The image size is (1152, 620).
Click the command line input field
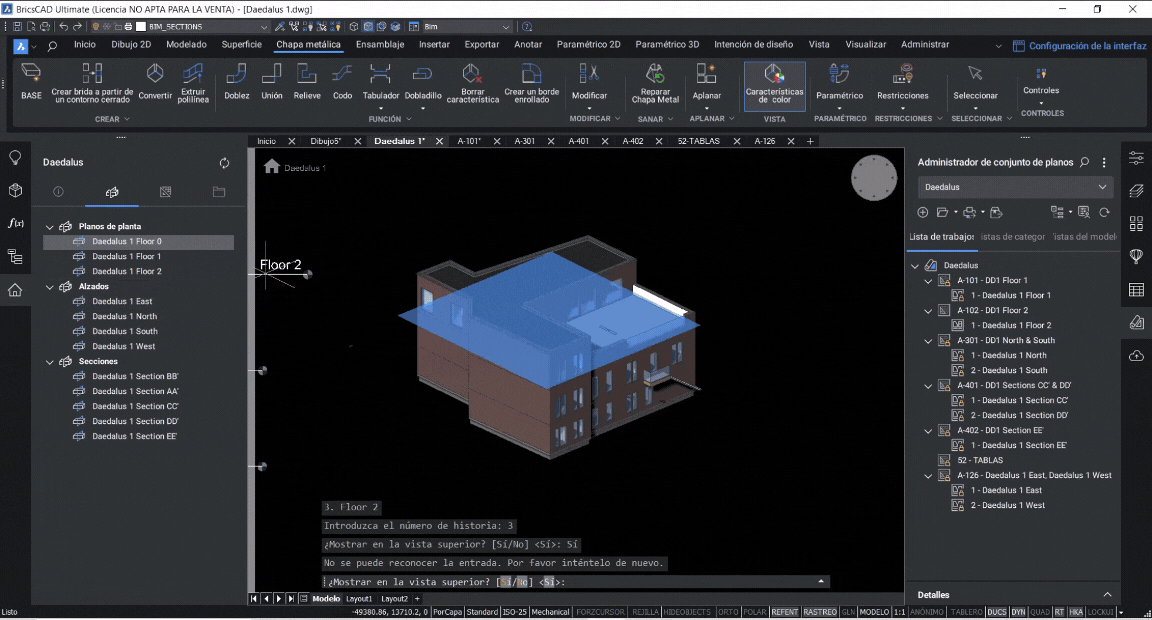point(680,582)
